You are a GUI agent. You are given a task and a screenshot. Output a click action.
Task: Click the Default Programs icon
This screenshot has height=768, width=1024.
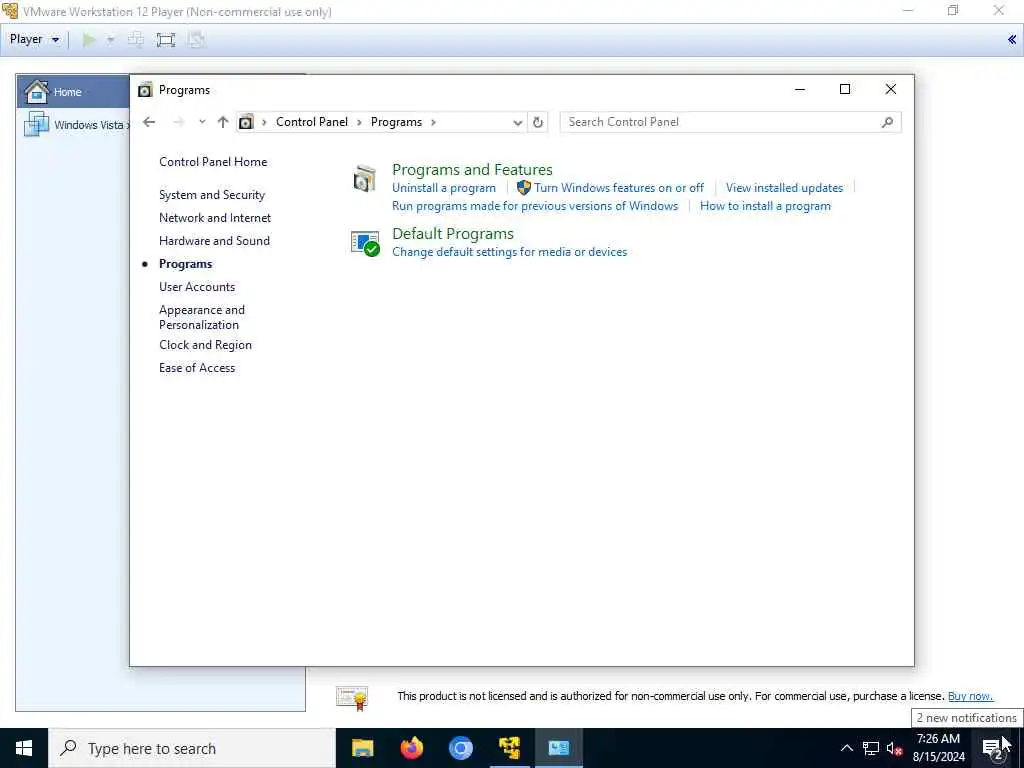(365, 244)
